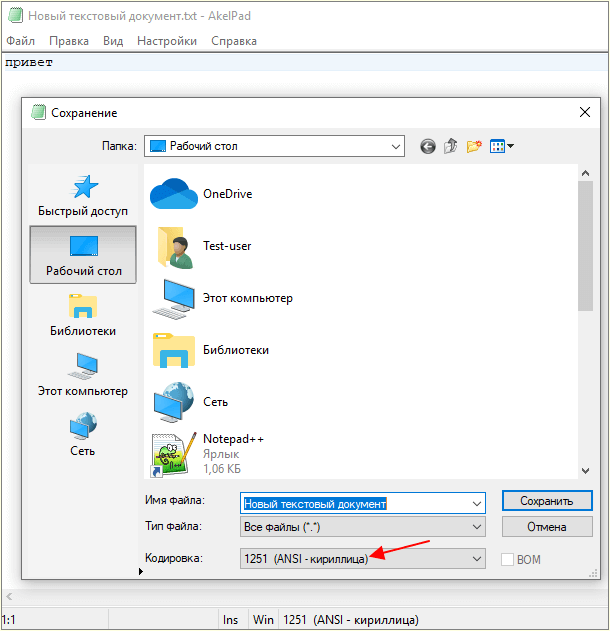
Task: Click the 1:1 cursor position in status bar
Action: [x=9, y=620]
